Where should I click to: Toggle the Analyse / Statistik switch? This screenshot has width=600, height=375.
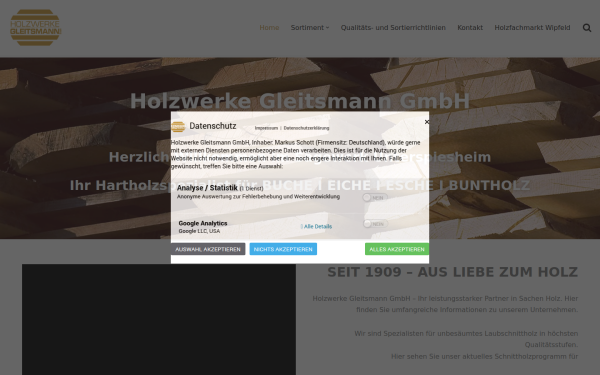(x=375, y=197)
